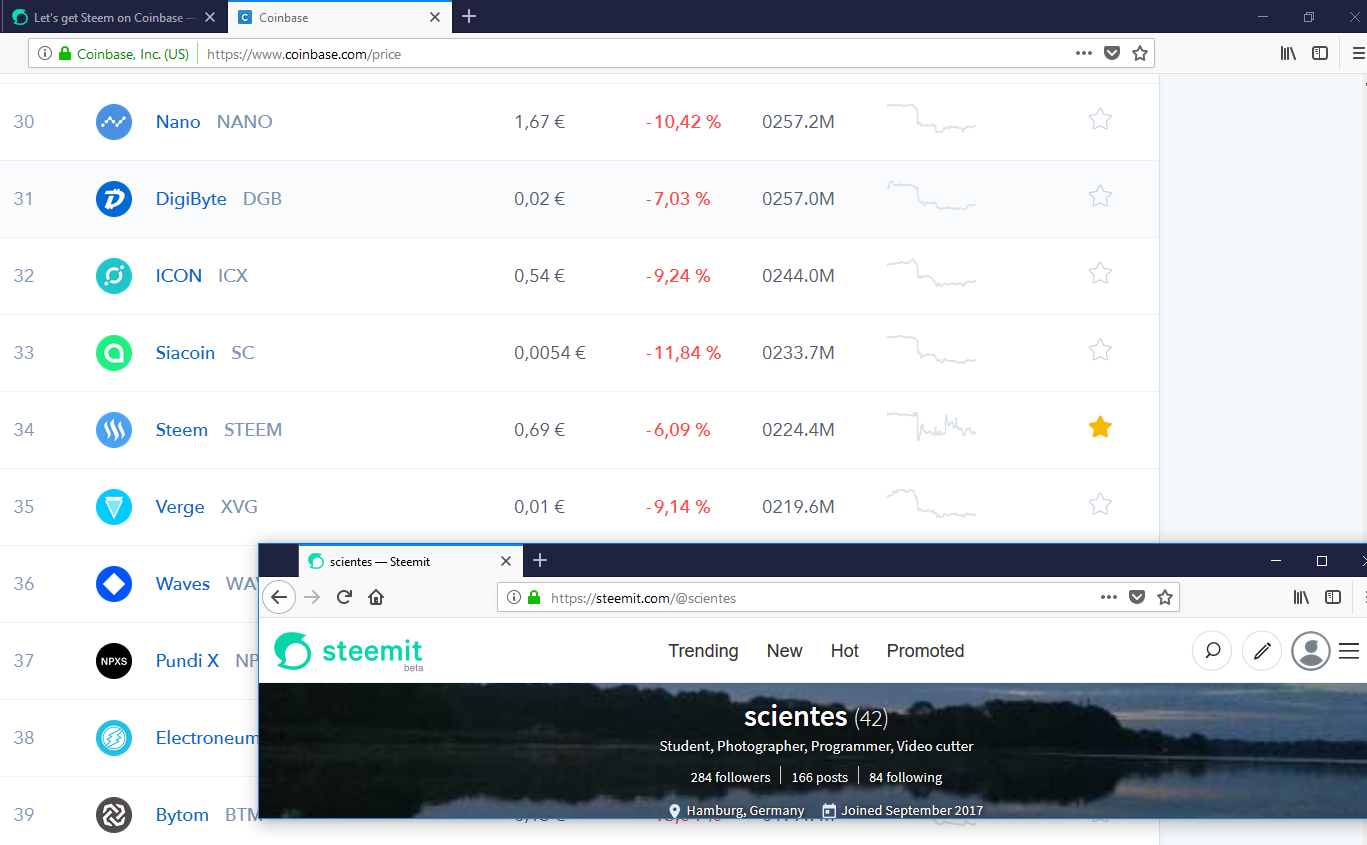Viewport: 1367px width, 845px height.
Task: Bookmark the Steemit page with the star
Action: pyautogui.click(x=1165, y=597)
